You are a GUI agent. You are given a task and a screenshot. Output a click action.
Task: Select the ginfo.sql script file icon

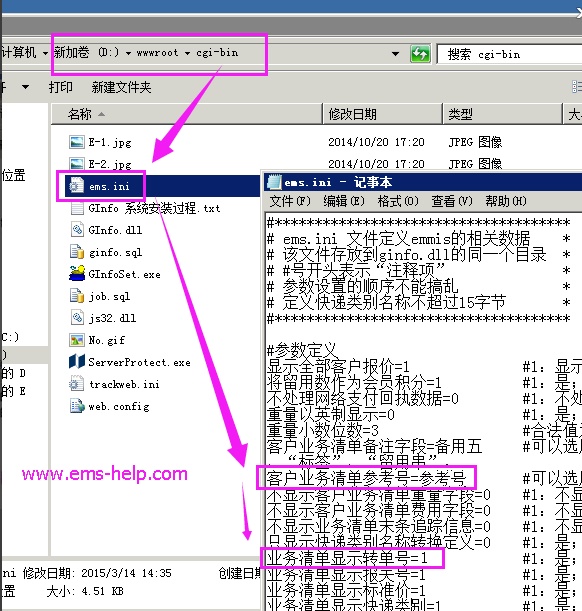click(77, 252)
